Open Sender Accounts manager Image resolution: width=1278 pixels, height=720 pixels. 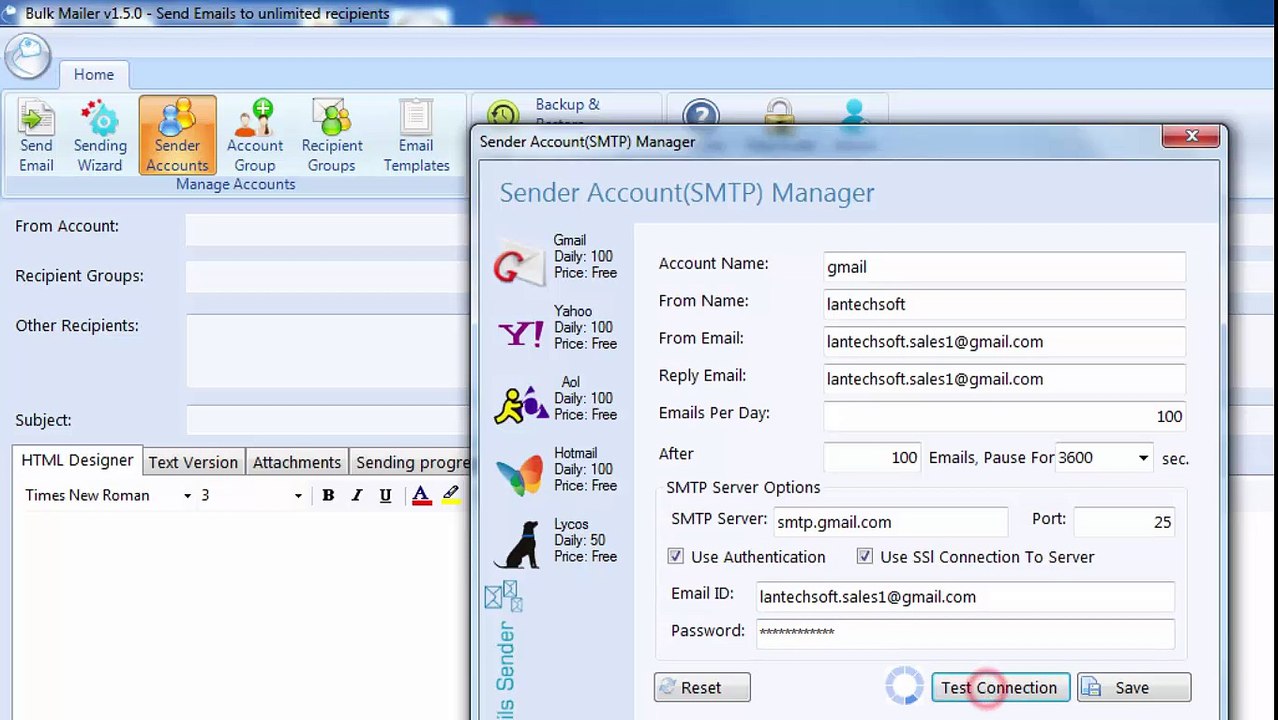click(177, 136)
